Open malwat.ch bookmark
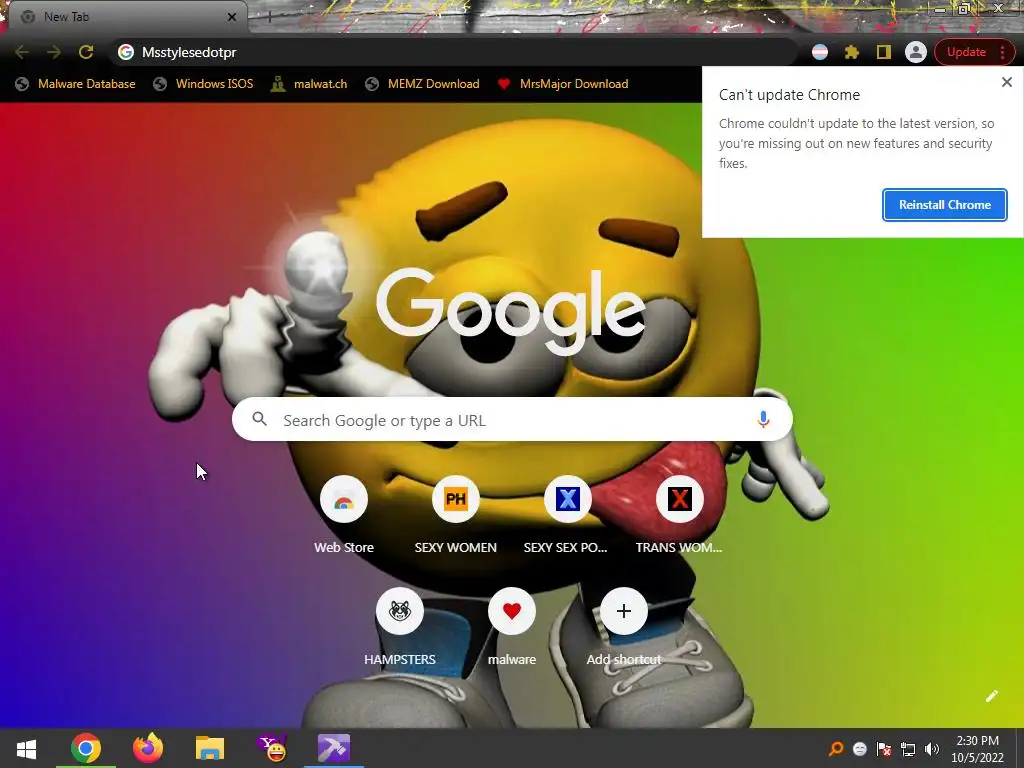The width and height of the screenshot is (1024, 768). coord(310,84)
